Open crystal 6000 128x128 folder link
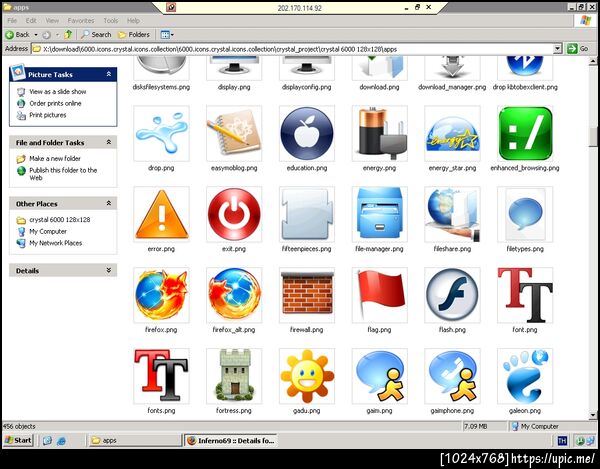This screenshot has height=469, width=600. pyautogui.click(x=60, y=220)
